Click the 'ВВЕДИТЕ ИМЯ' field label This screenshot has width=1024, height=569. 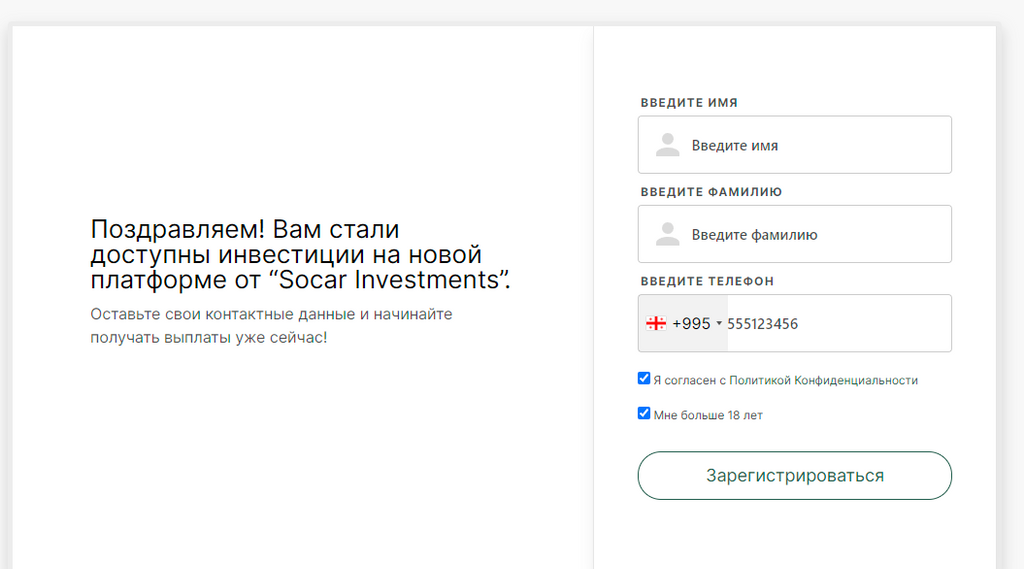coord(689,103)
